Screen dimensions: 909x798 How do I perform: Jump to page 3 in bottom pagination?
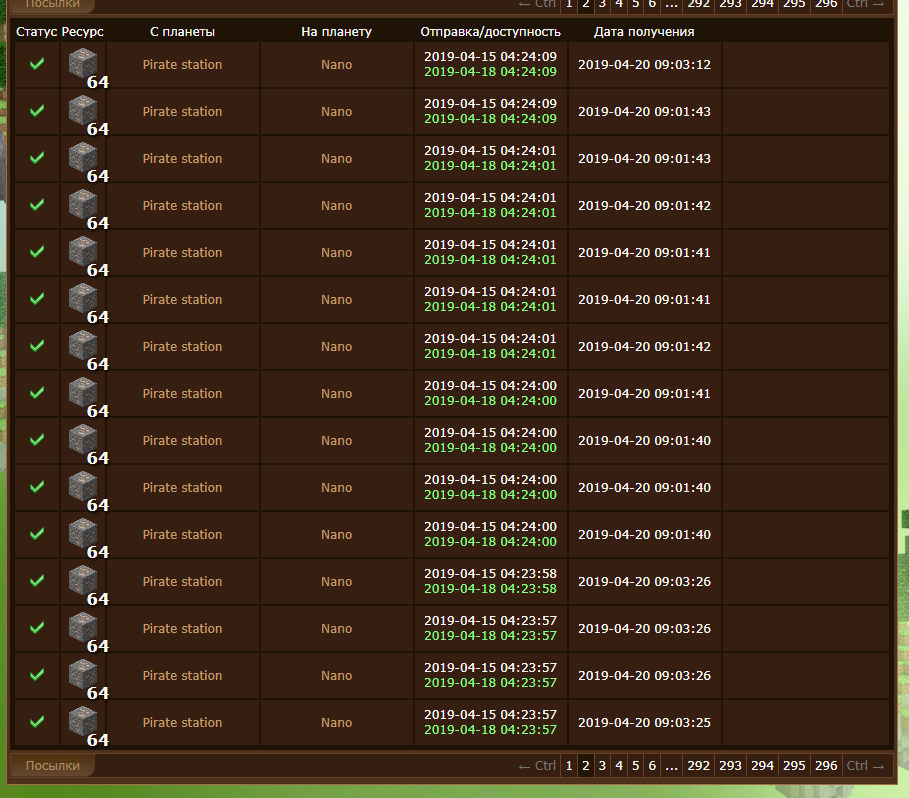(602, 766)
